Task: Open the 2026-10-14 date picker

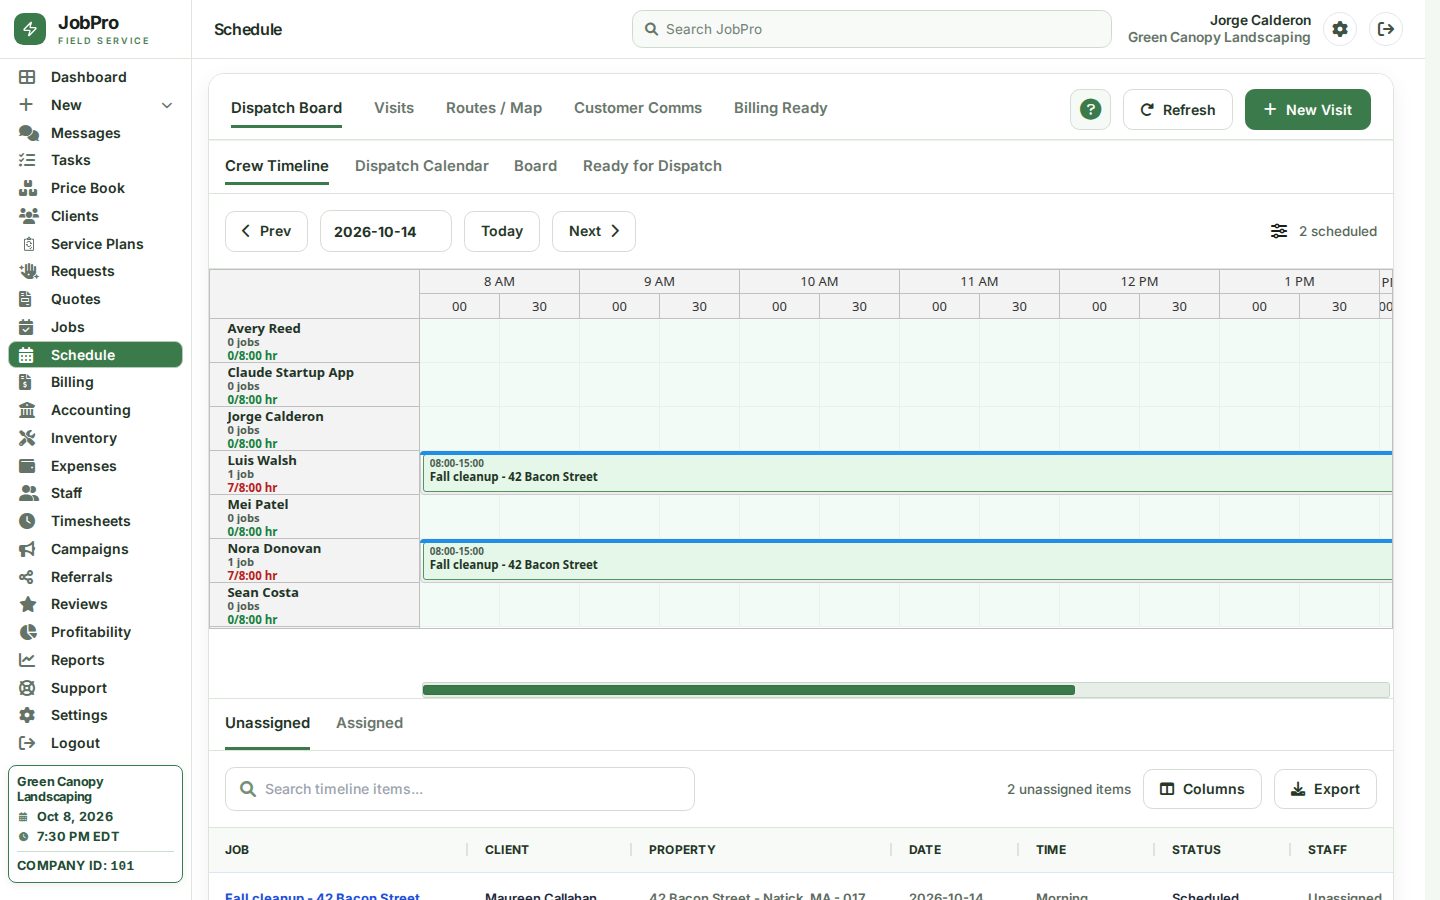Action: click(385, 231)
